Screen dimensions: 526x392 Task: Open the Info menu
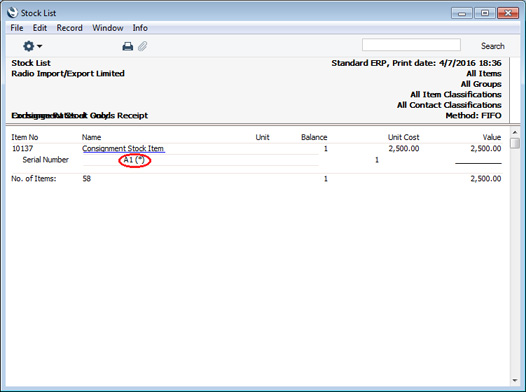pyautogui.click(x=140, y=28)
